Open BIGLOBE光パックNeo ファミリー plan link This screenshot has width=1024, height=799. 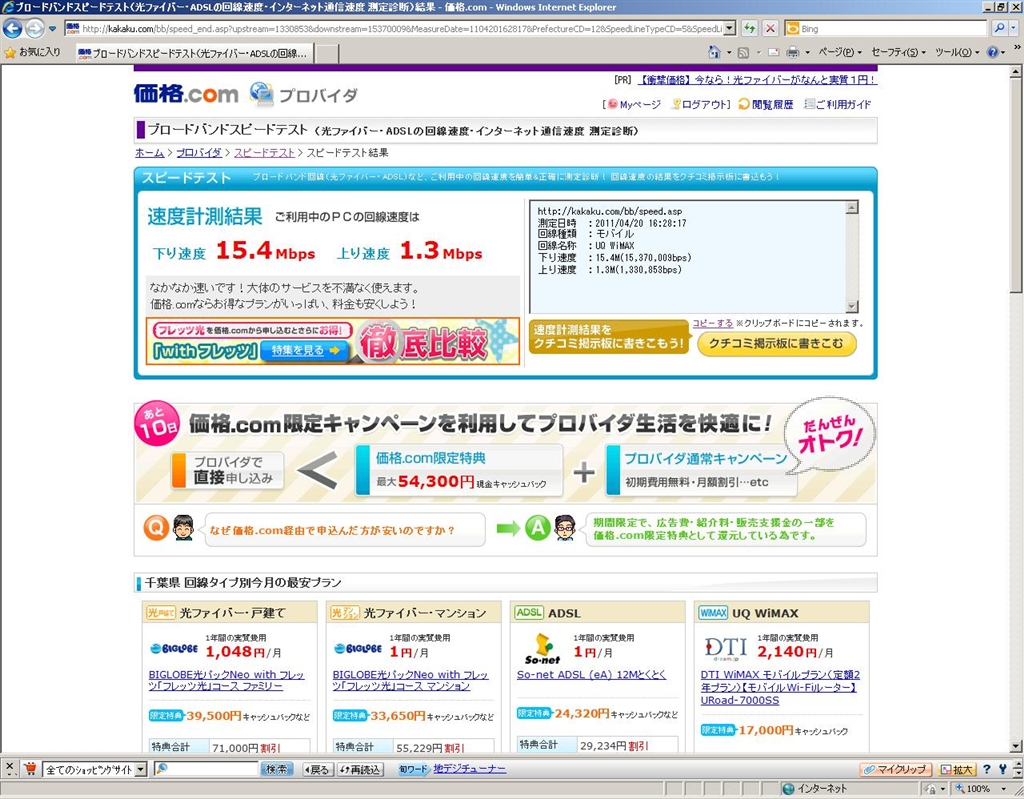227,680
